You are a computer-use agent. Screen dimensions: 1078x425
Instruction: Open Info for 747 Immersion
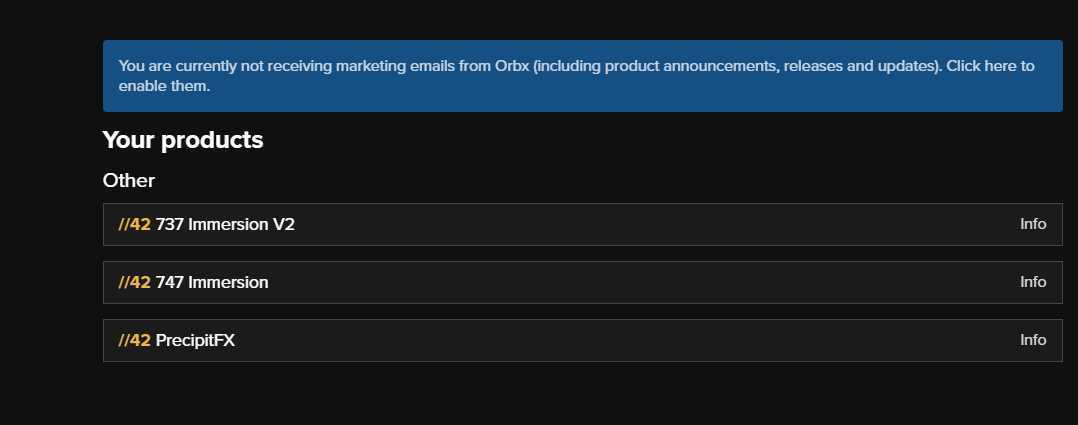(x=1033, y=282)
